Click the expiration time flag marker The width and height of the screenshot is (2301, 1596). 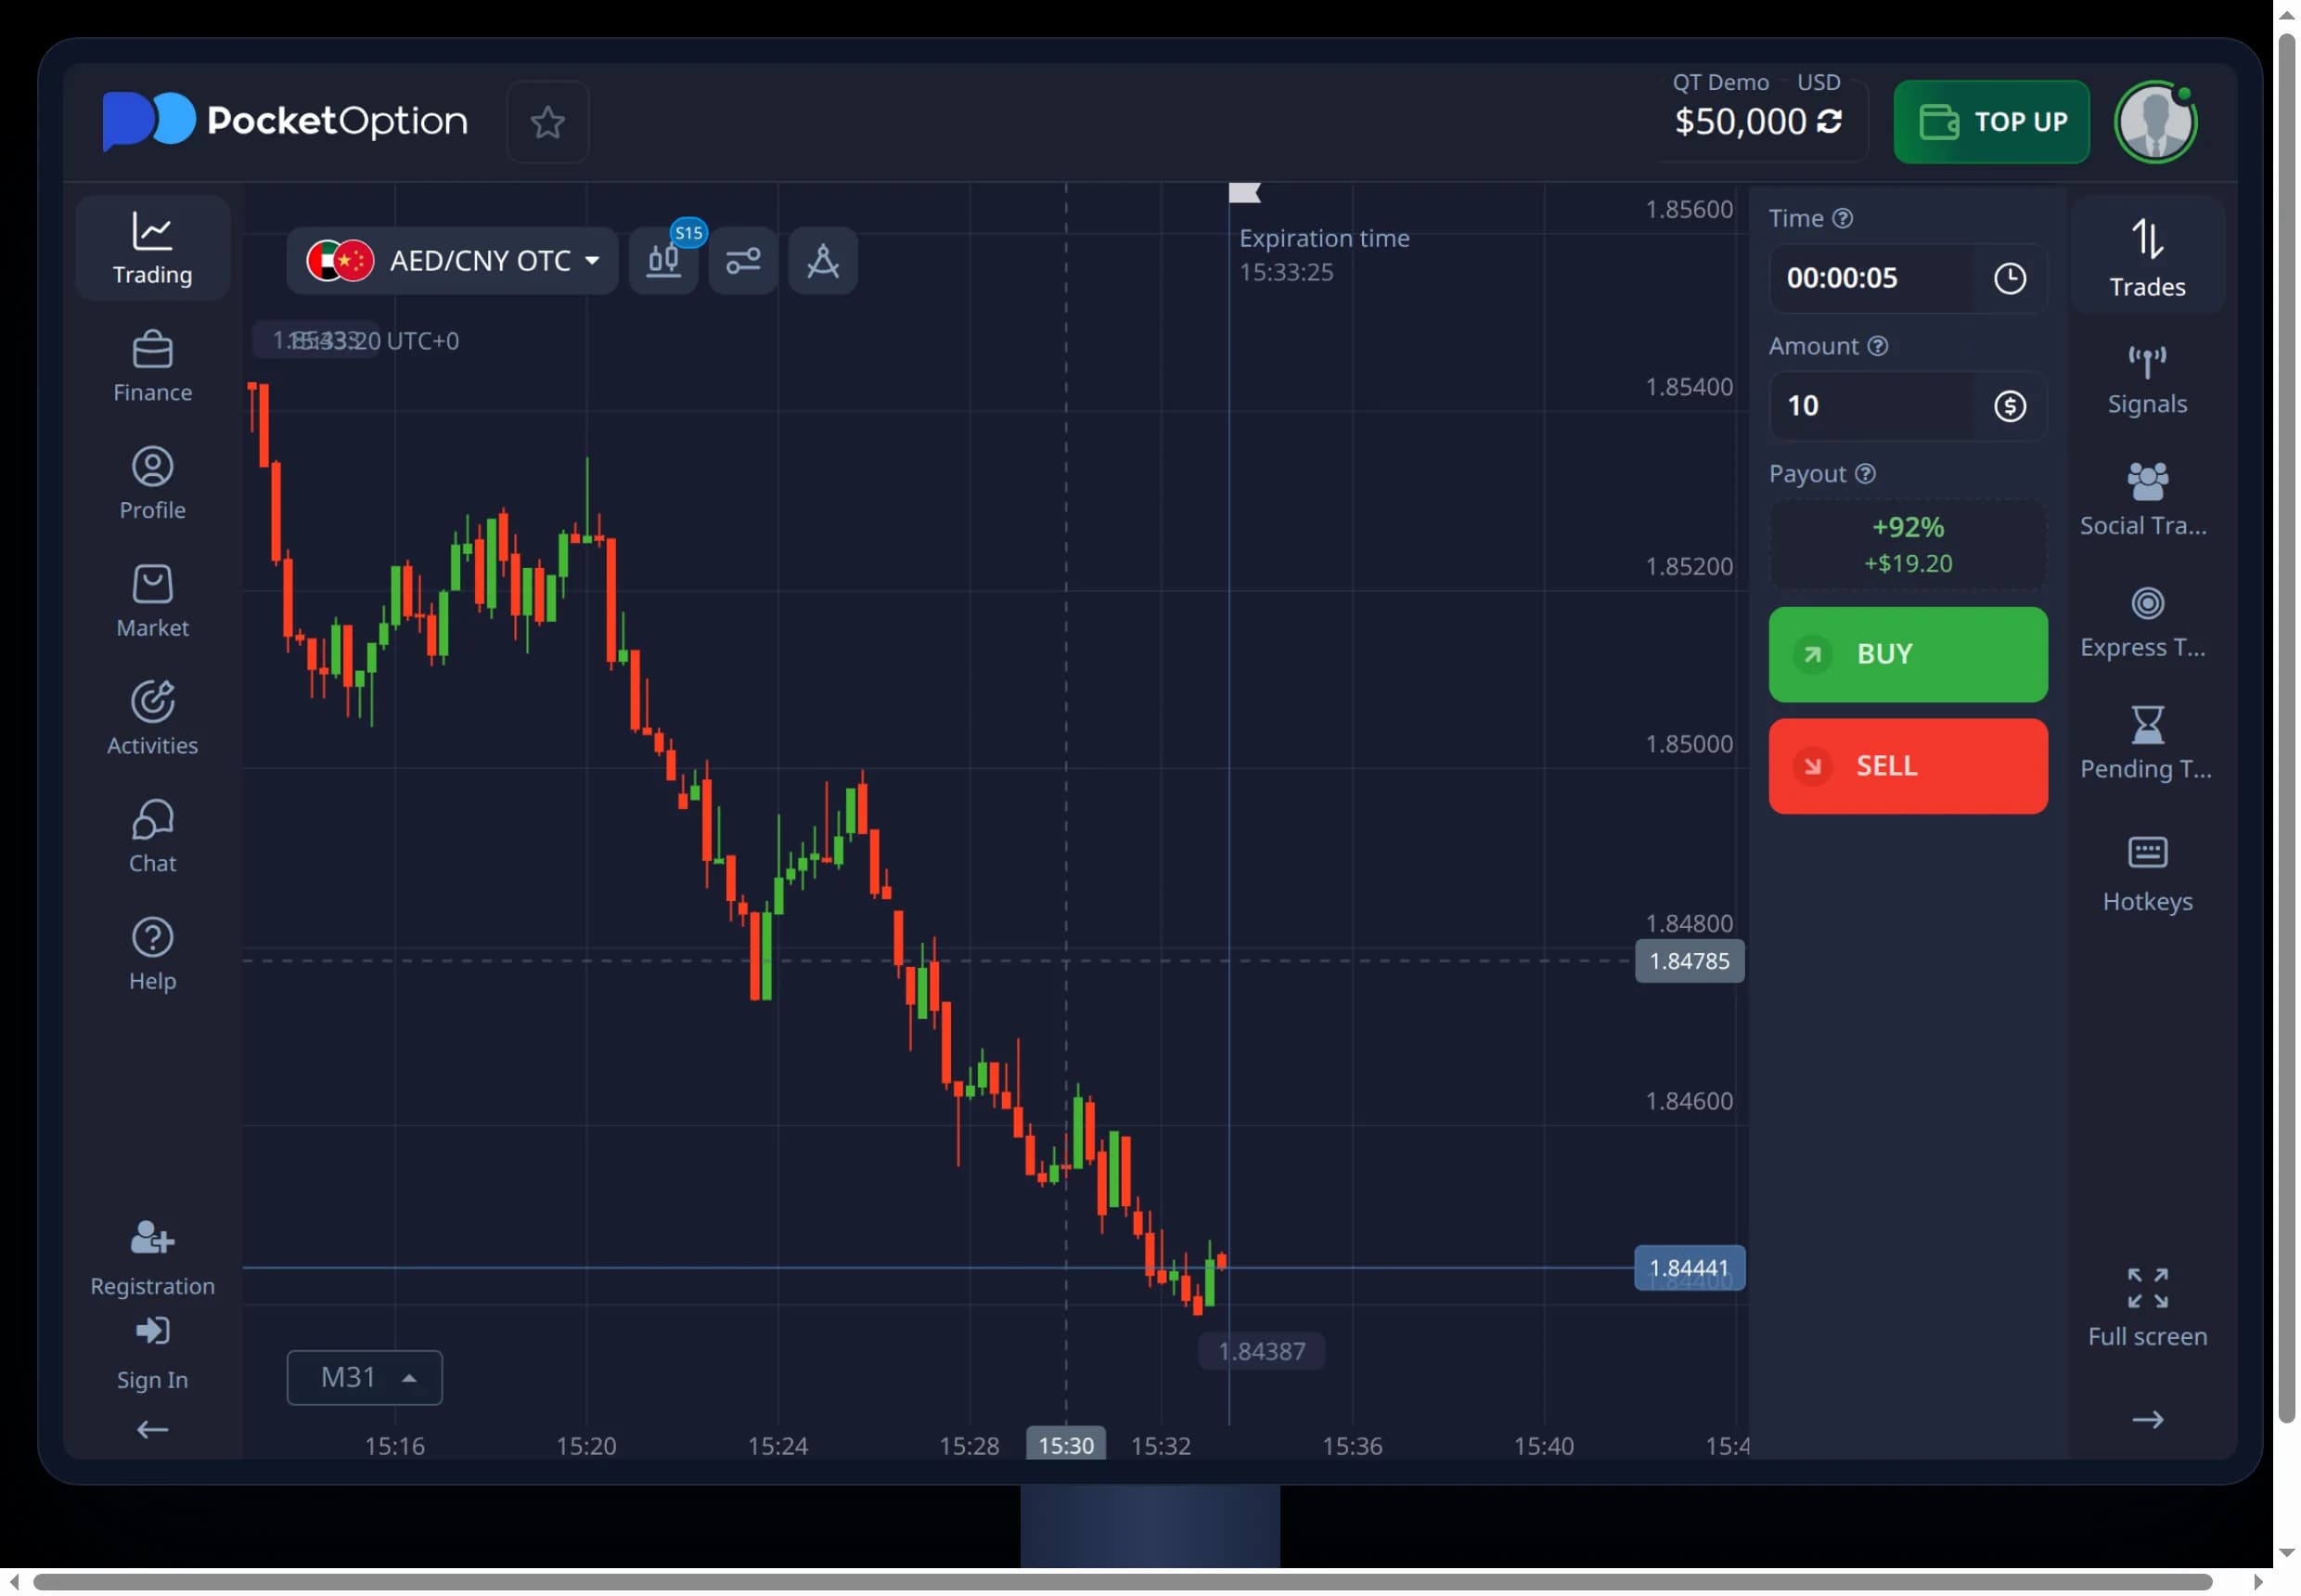click(1244, 193)
